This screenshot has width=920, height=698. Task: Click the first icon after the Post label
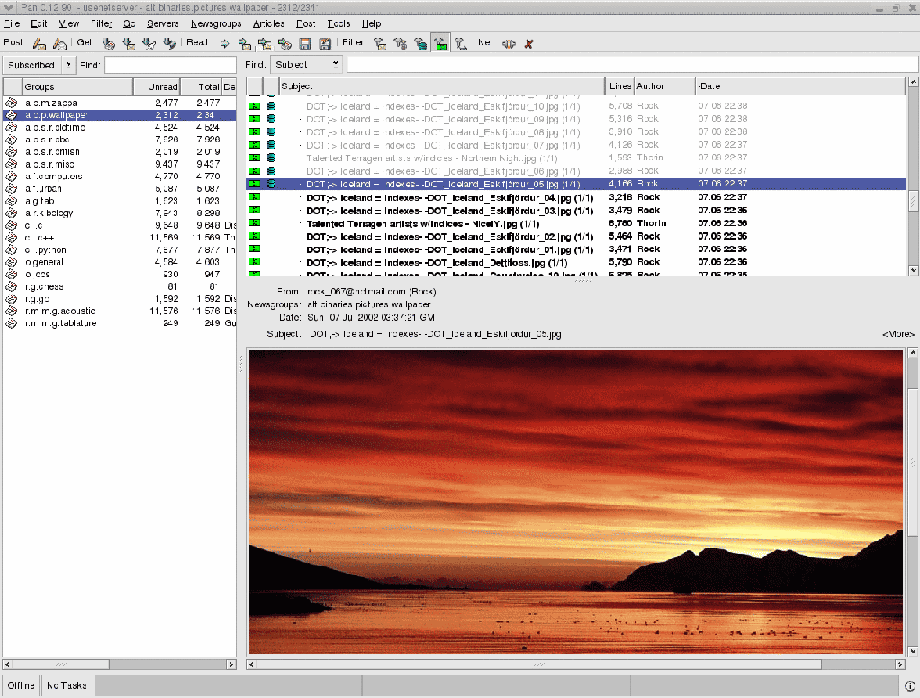click(39, 44)
